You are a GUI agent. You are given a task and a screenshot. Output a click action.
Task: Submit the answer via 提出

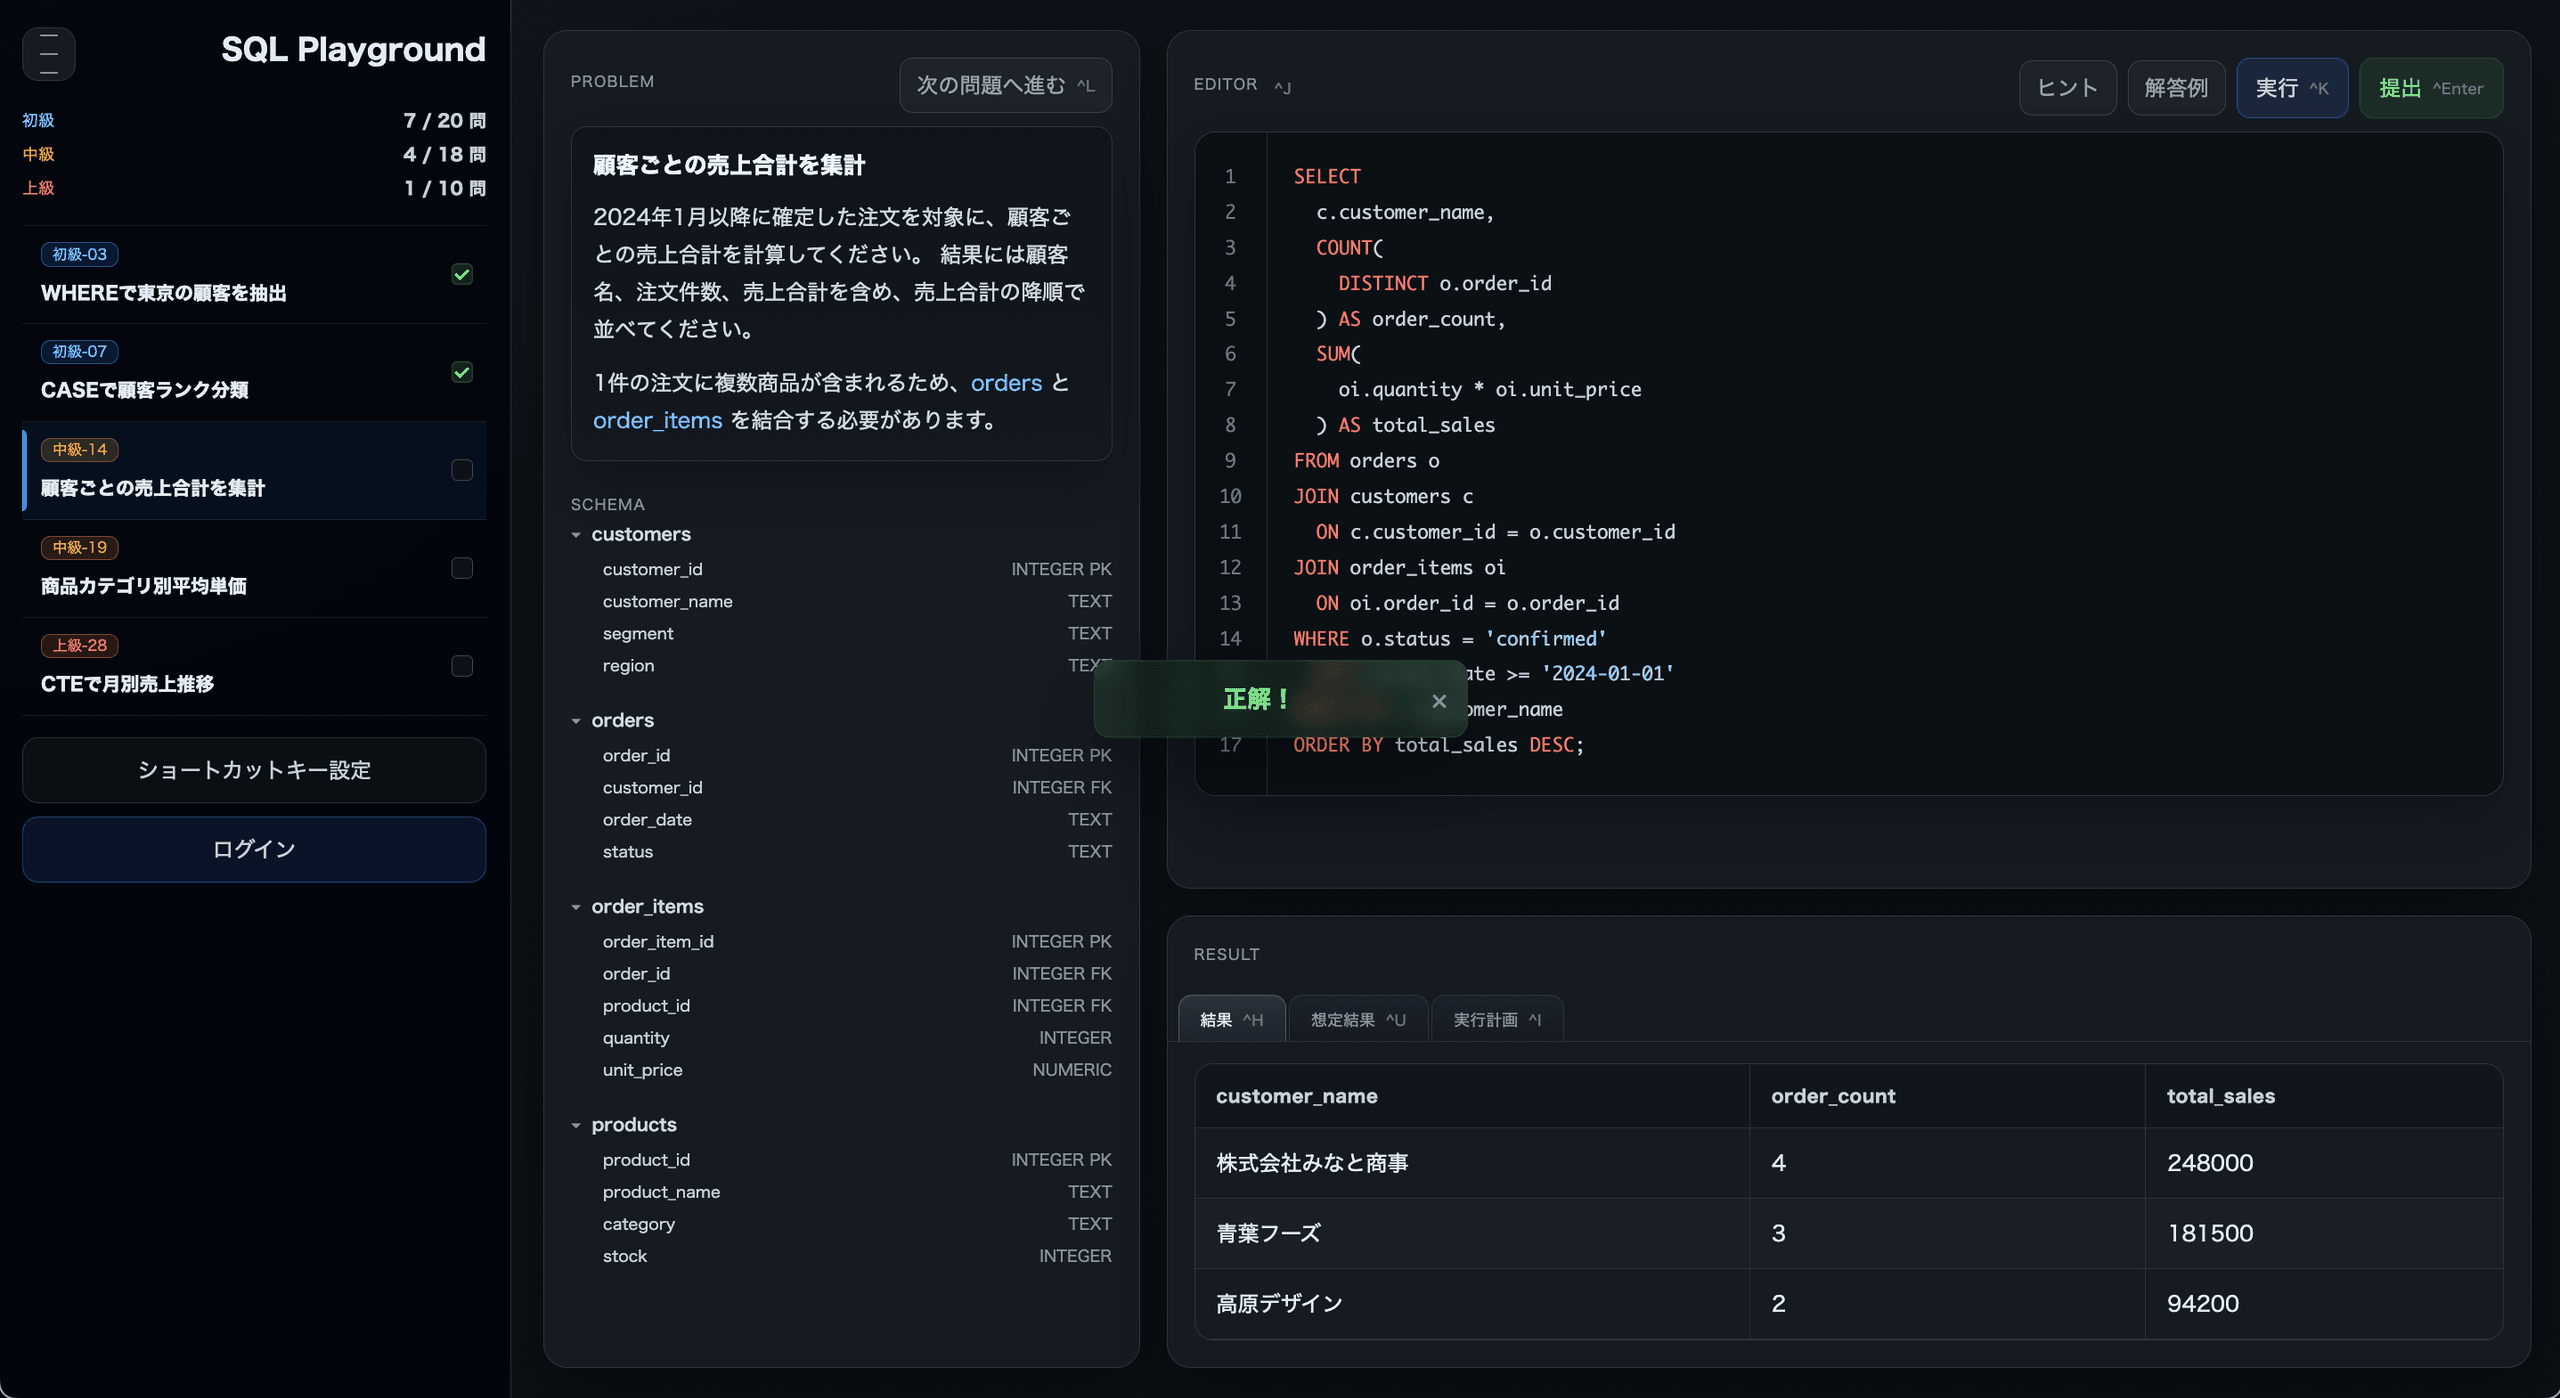click(x=2430, y=88)
